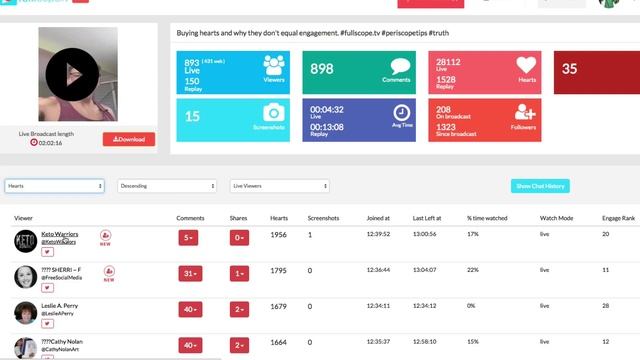Click the broadcast title text

[313, 33]
